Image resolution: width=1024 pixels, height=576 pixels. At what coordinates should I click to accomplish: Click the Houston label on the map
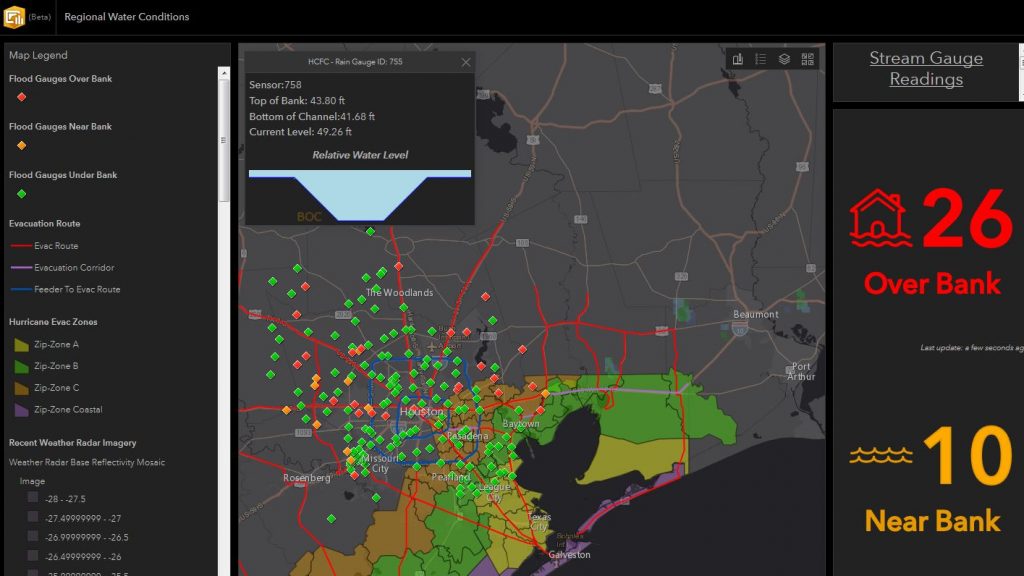(x=420, y=412)
